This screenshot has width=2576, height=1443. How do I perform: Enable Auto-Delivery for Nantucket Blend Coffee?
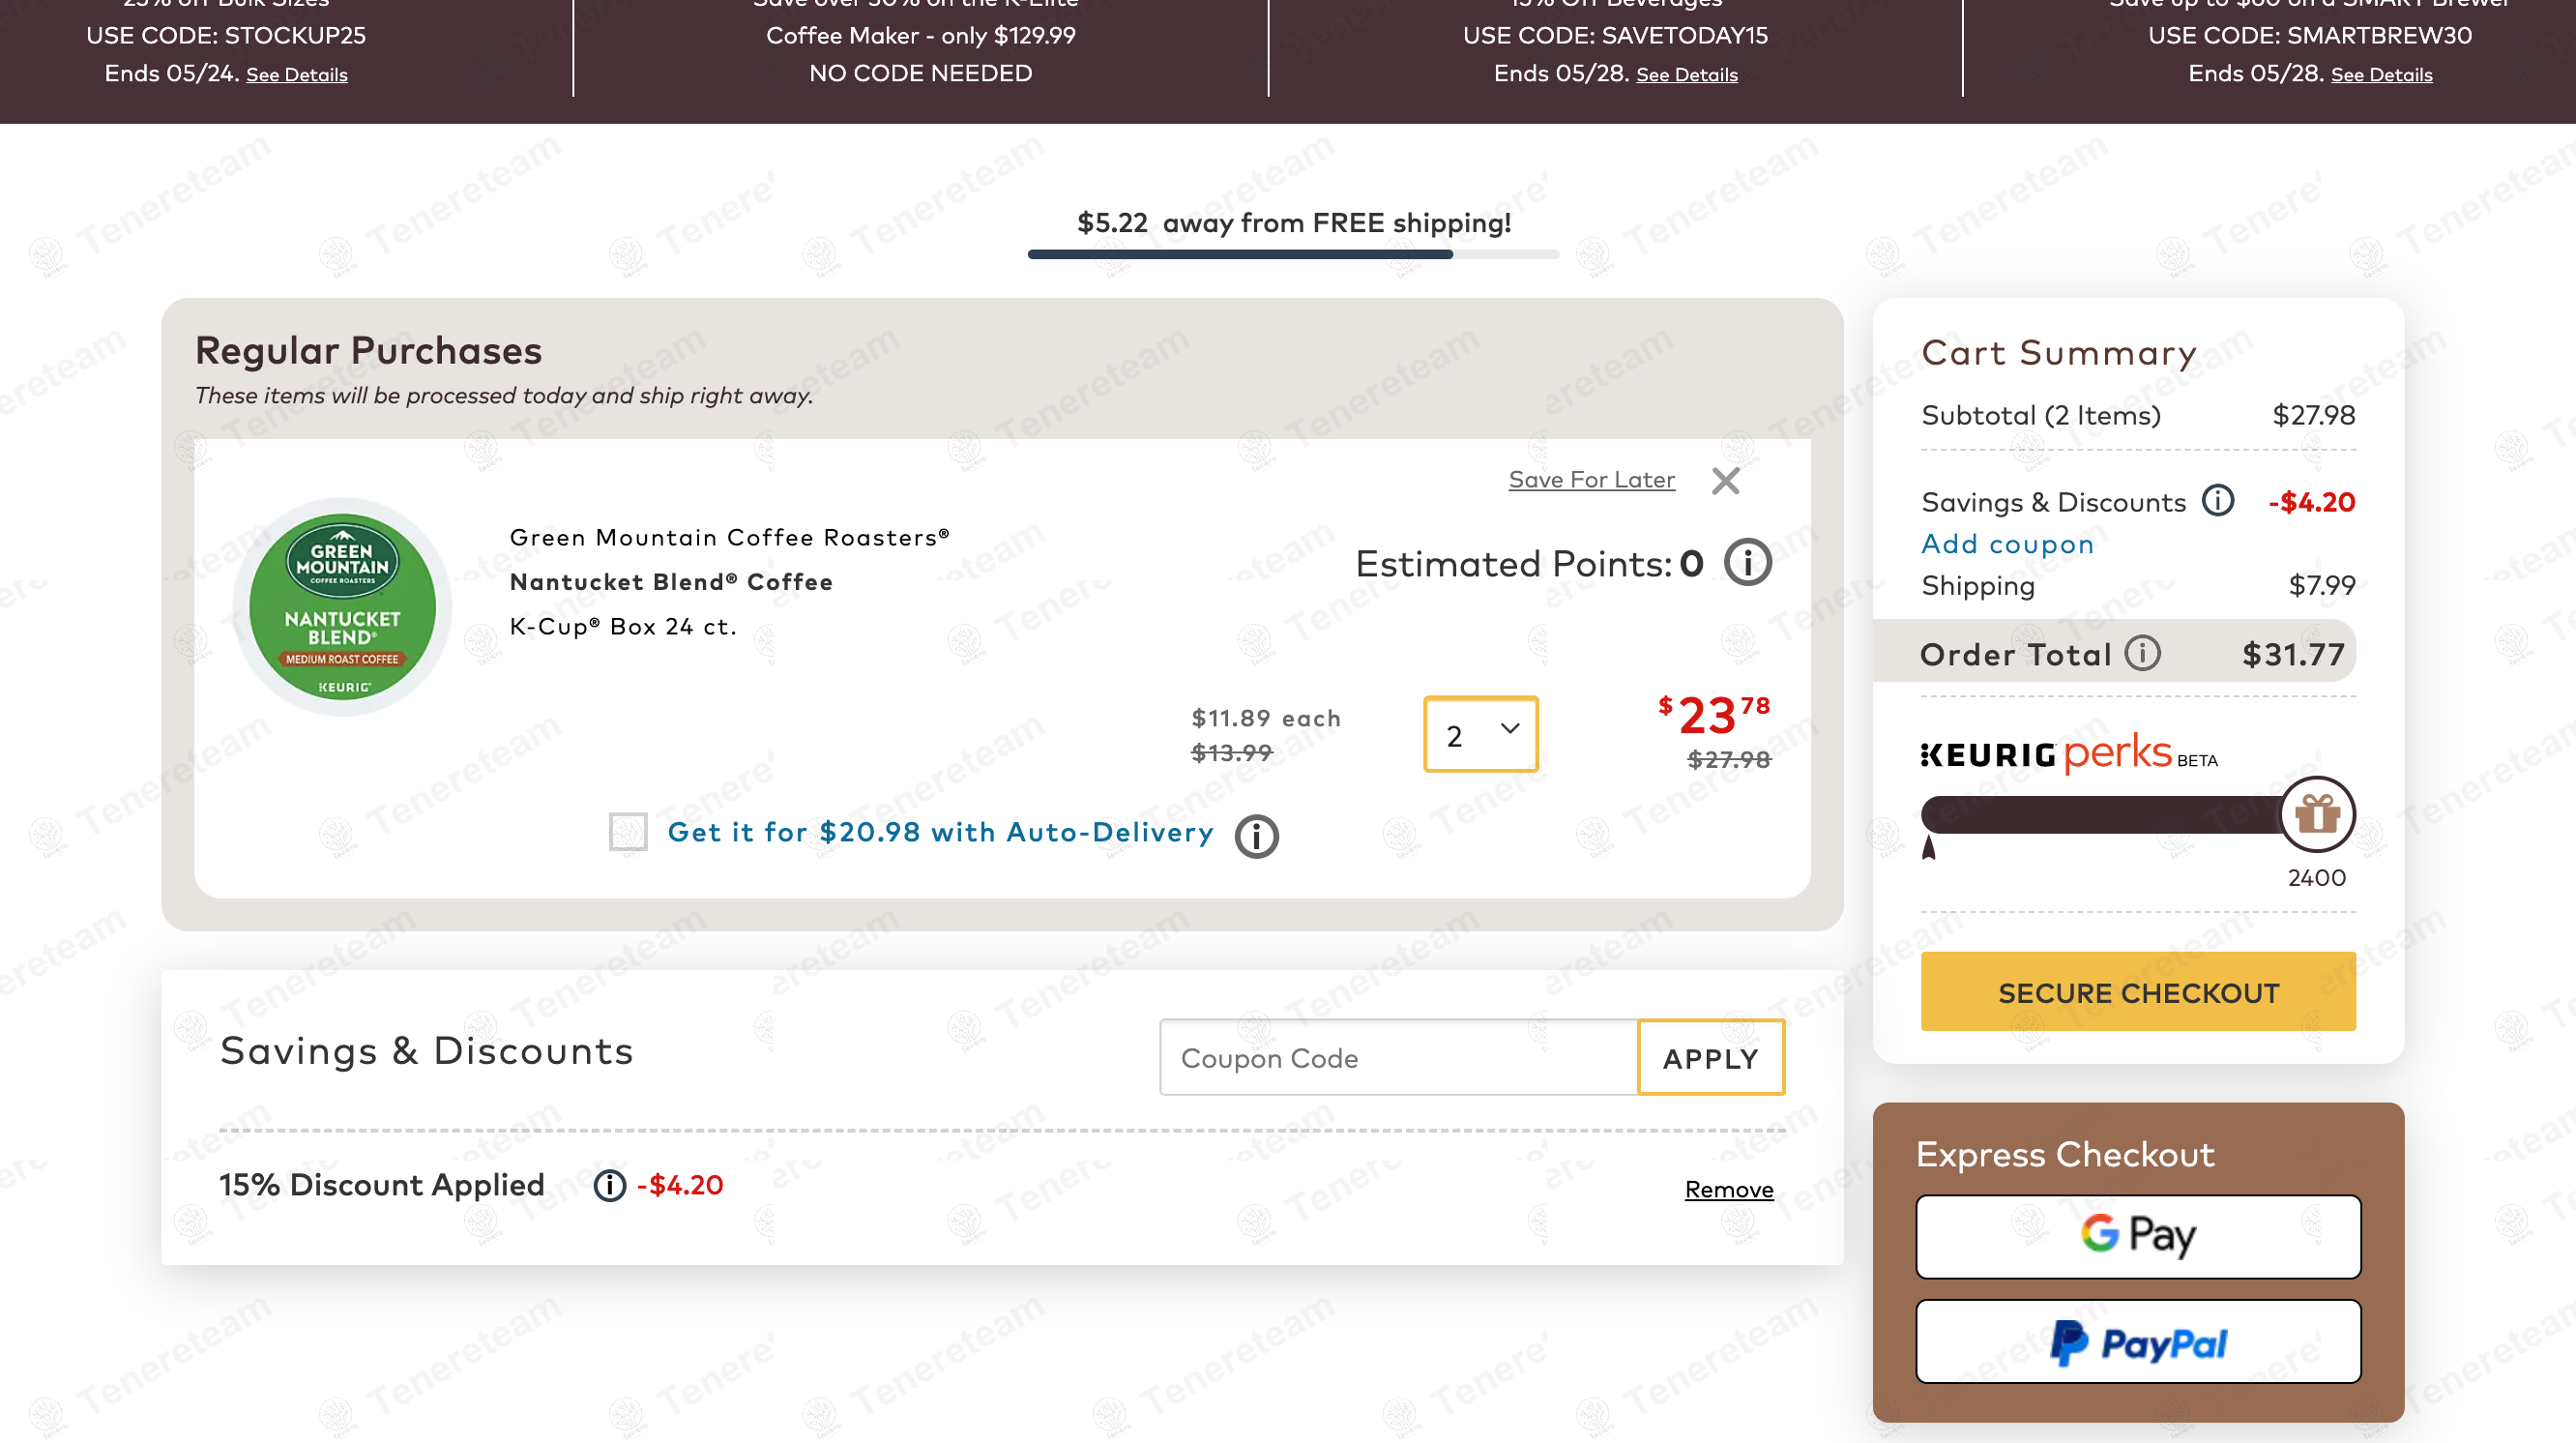coord(628,832)
